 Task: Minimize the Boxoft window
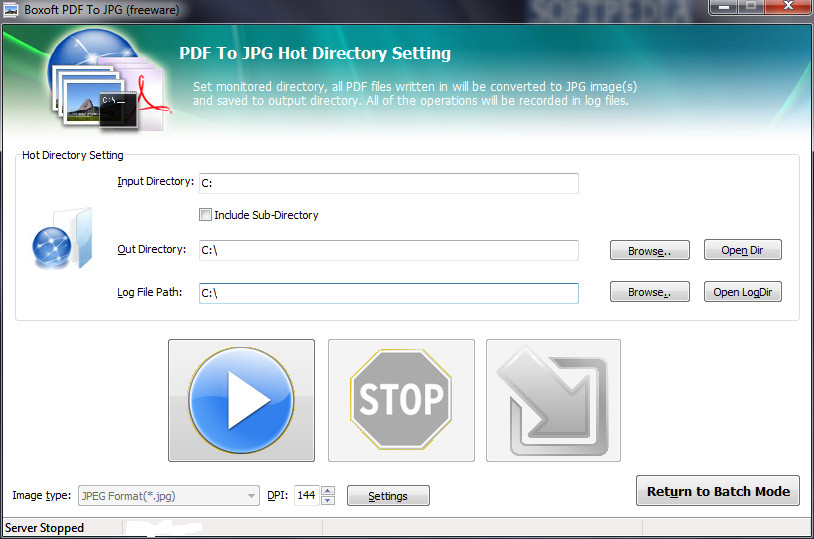click(x=725, y=7)
